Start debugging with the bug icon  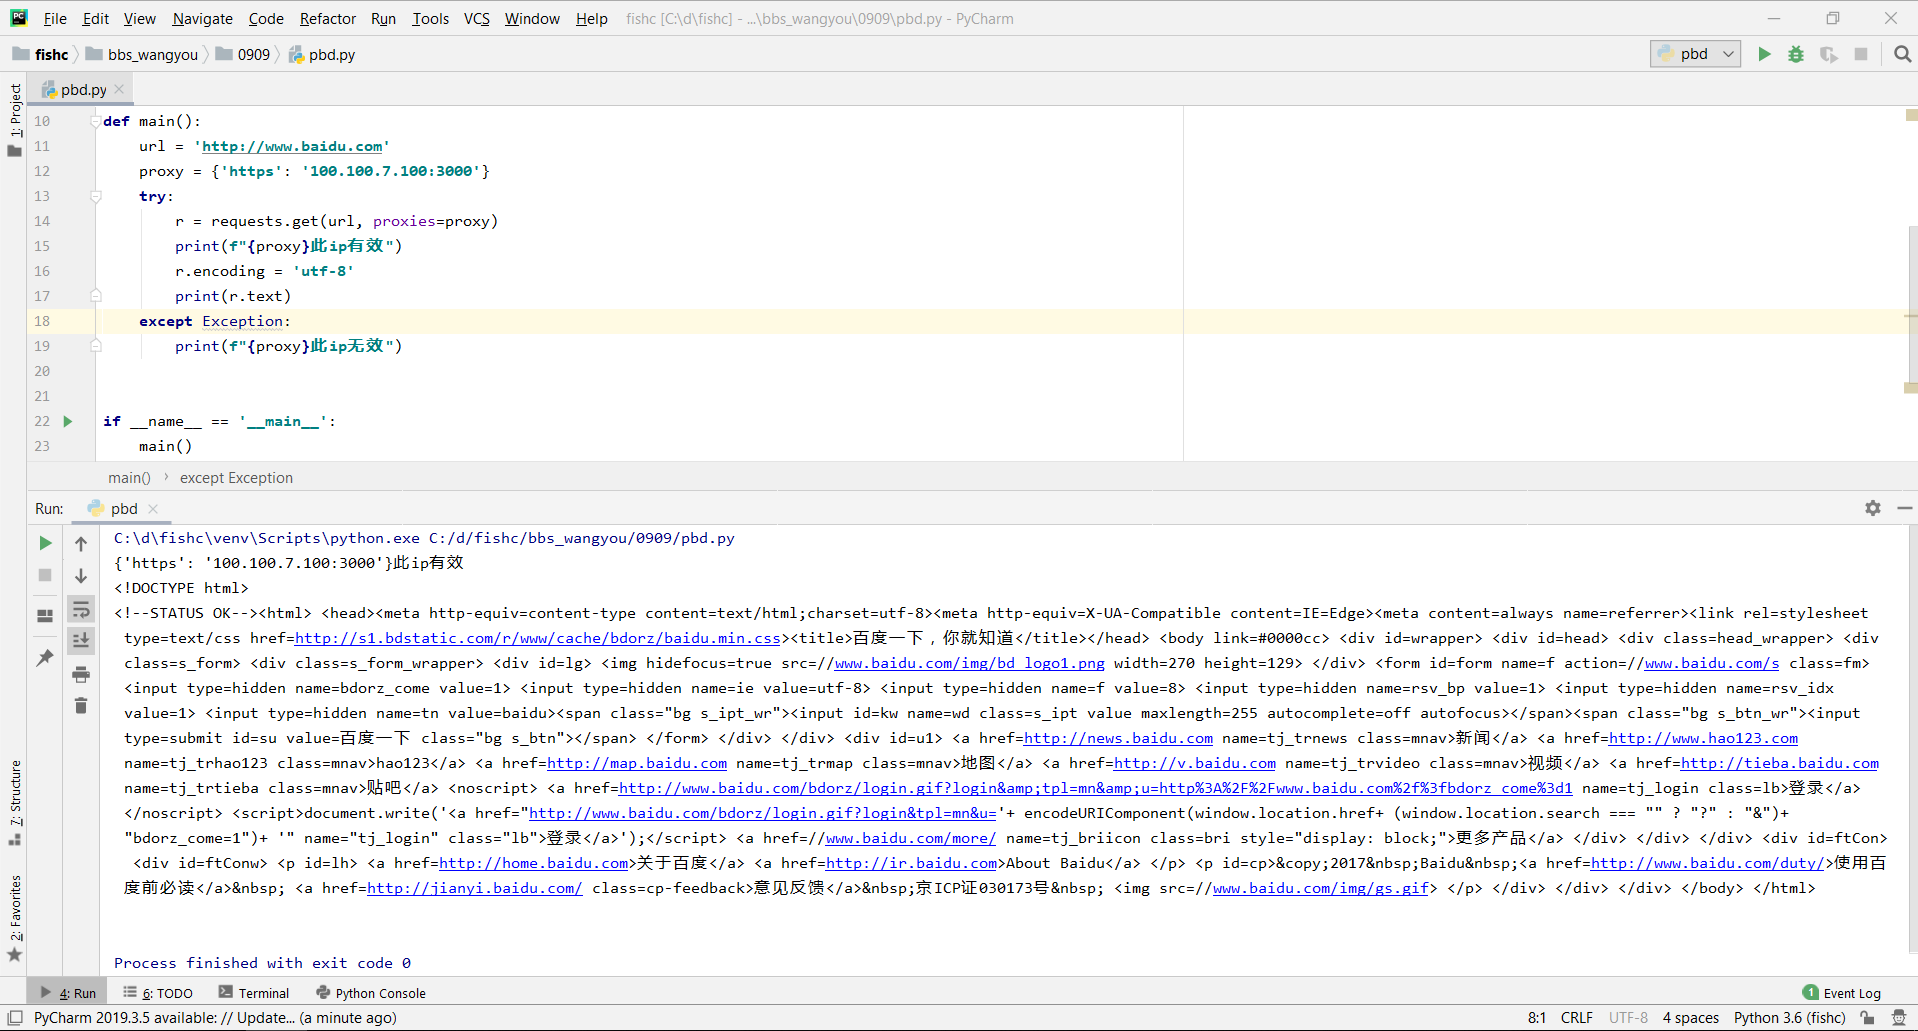point(1796,54)
